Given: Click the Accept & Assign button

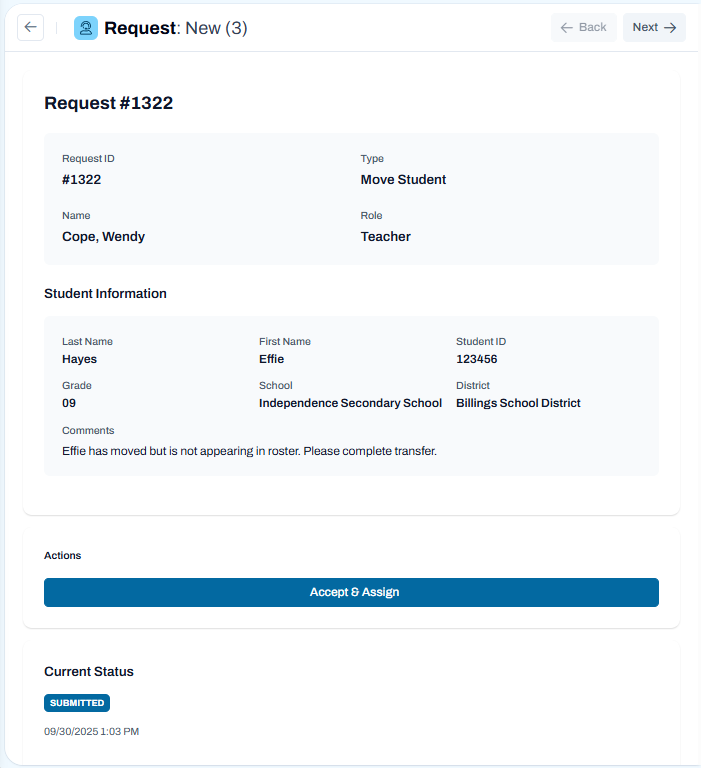Looking at the screenshot, I should coord(351,592).
